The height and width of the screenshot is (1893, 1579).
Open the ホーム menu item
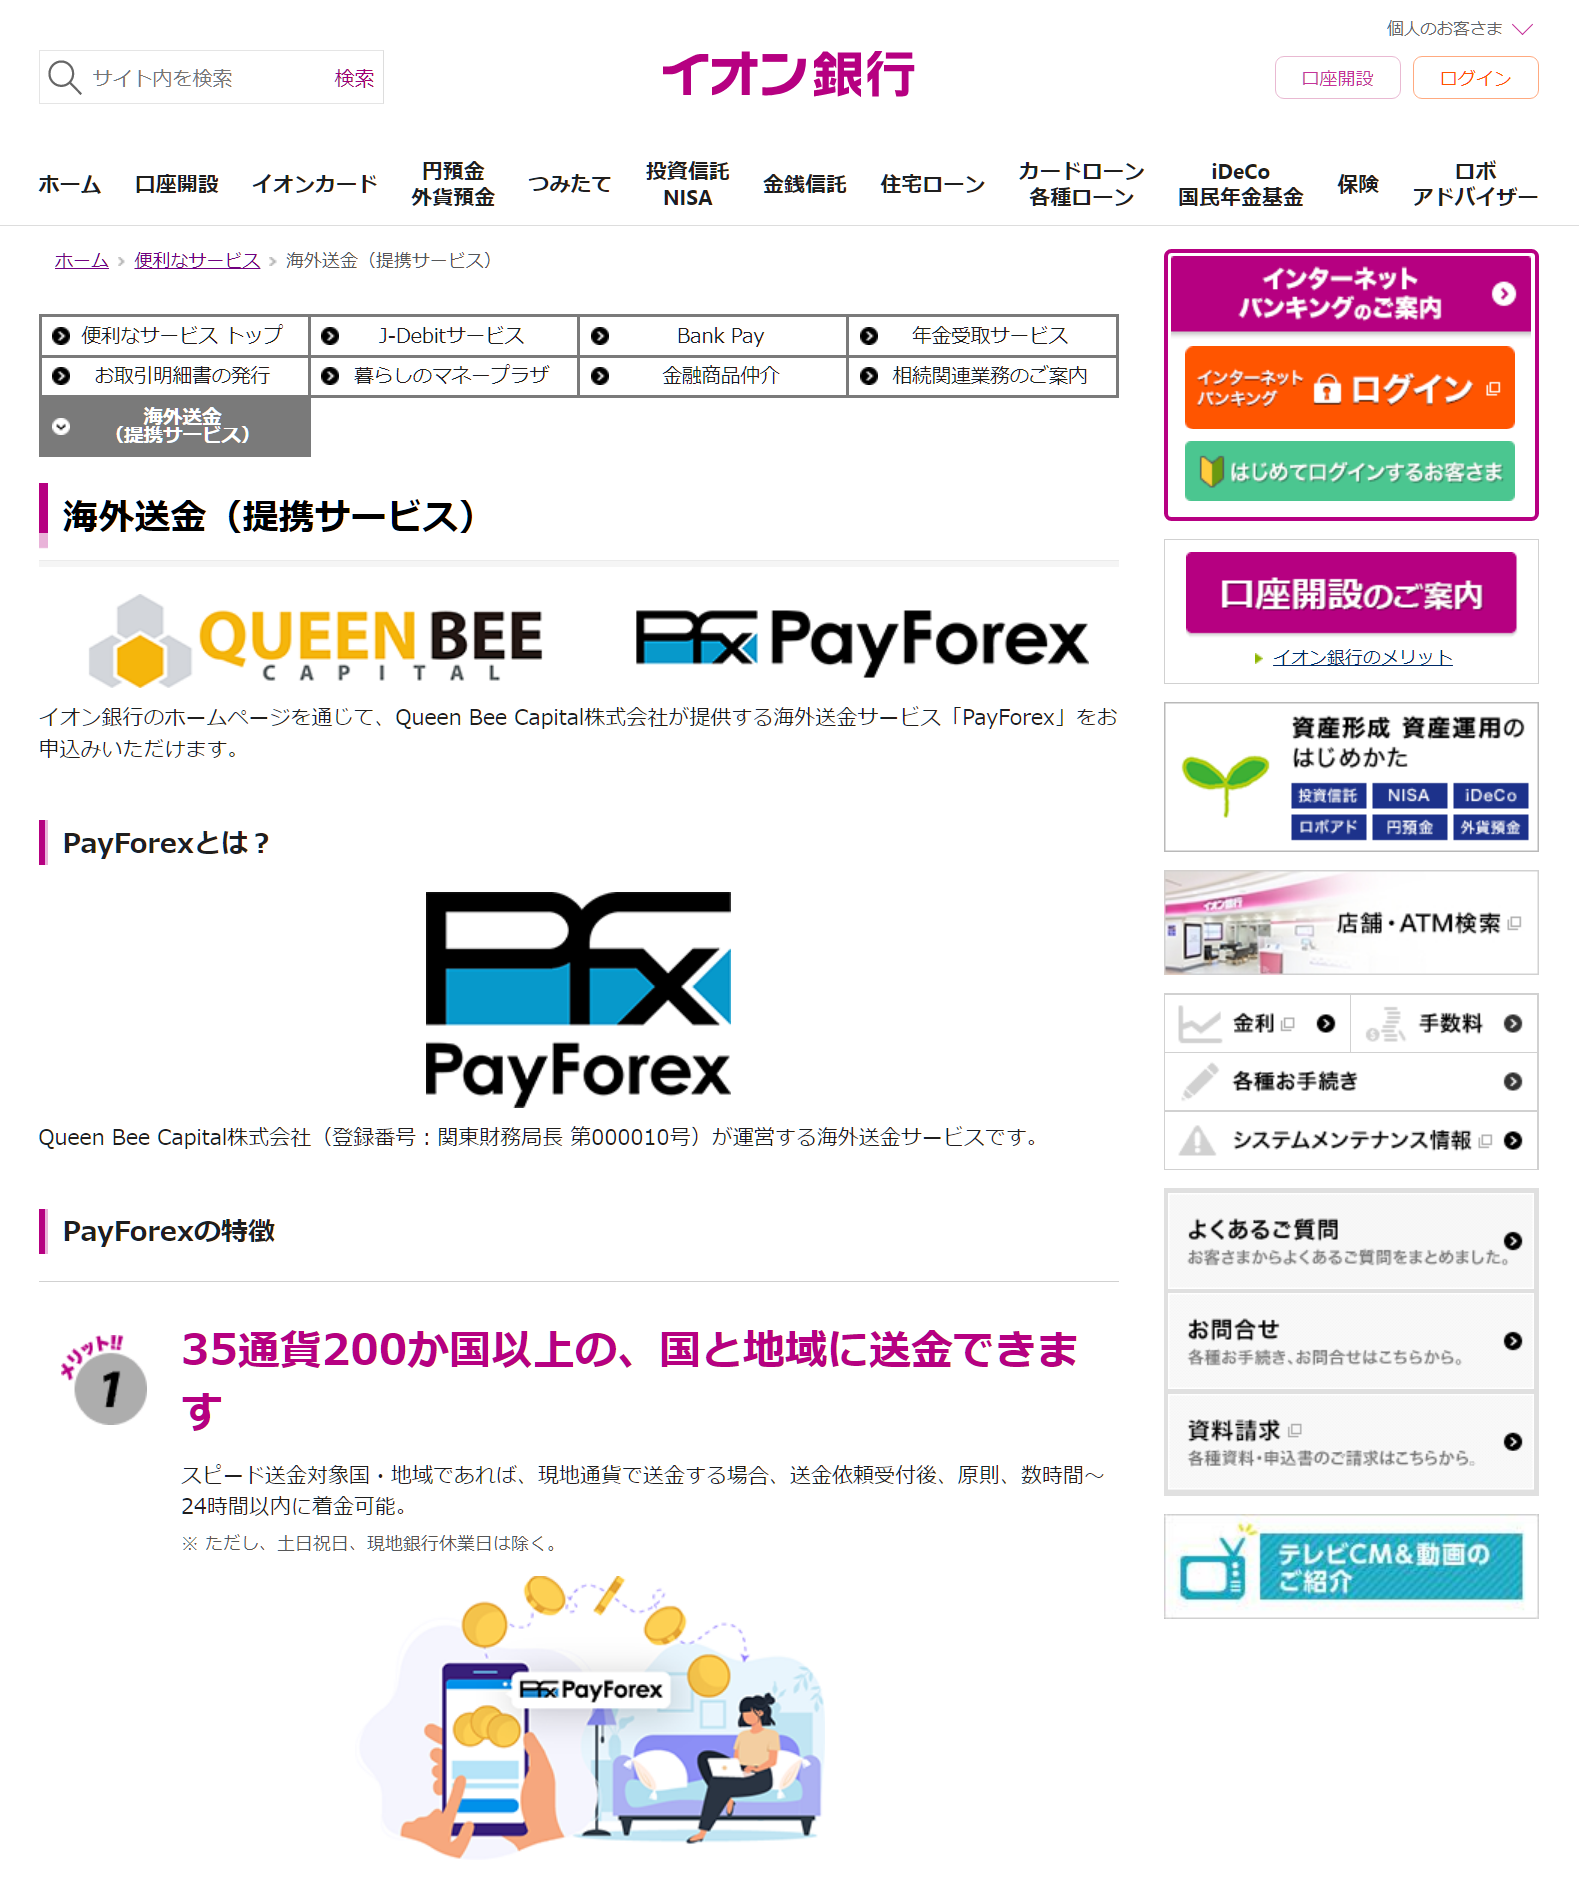click(x=70, y=184)
